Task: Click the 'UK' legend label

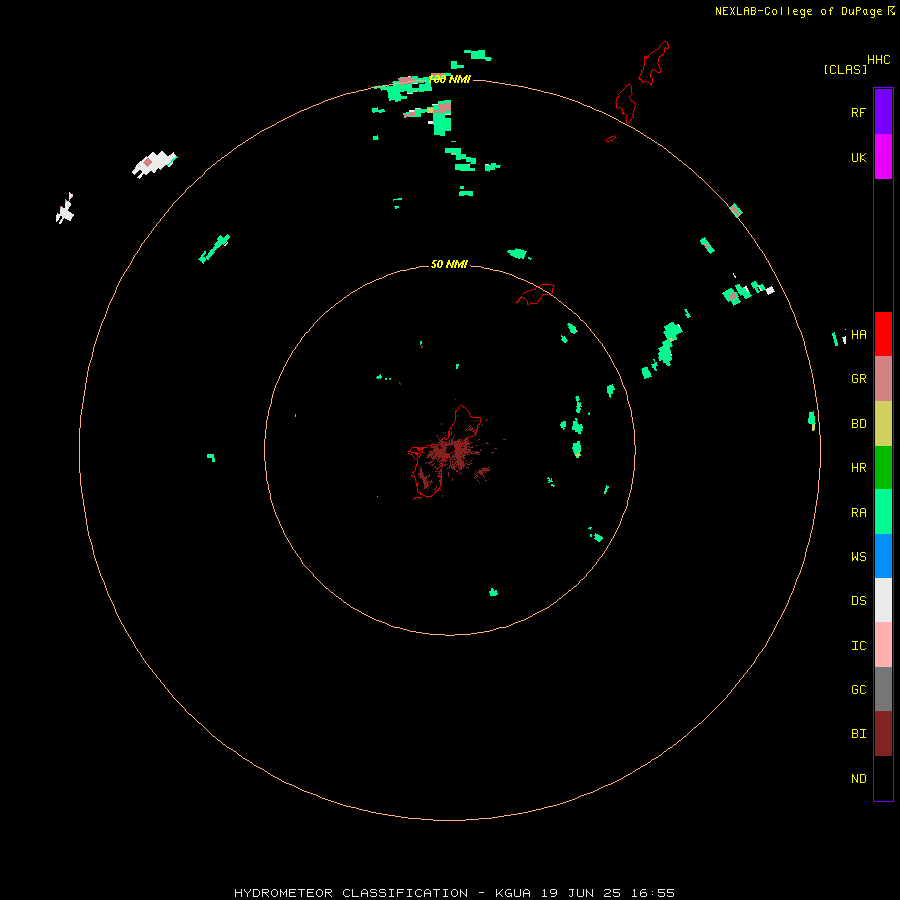Action: [858, 157]
